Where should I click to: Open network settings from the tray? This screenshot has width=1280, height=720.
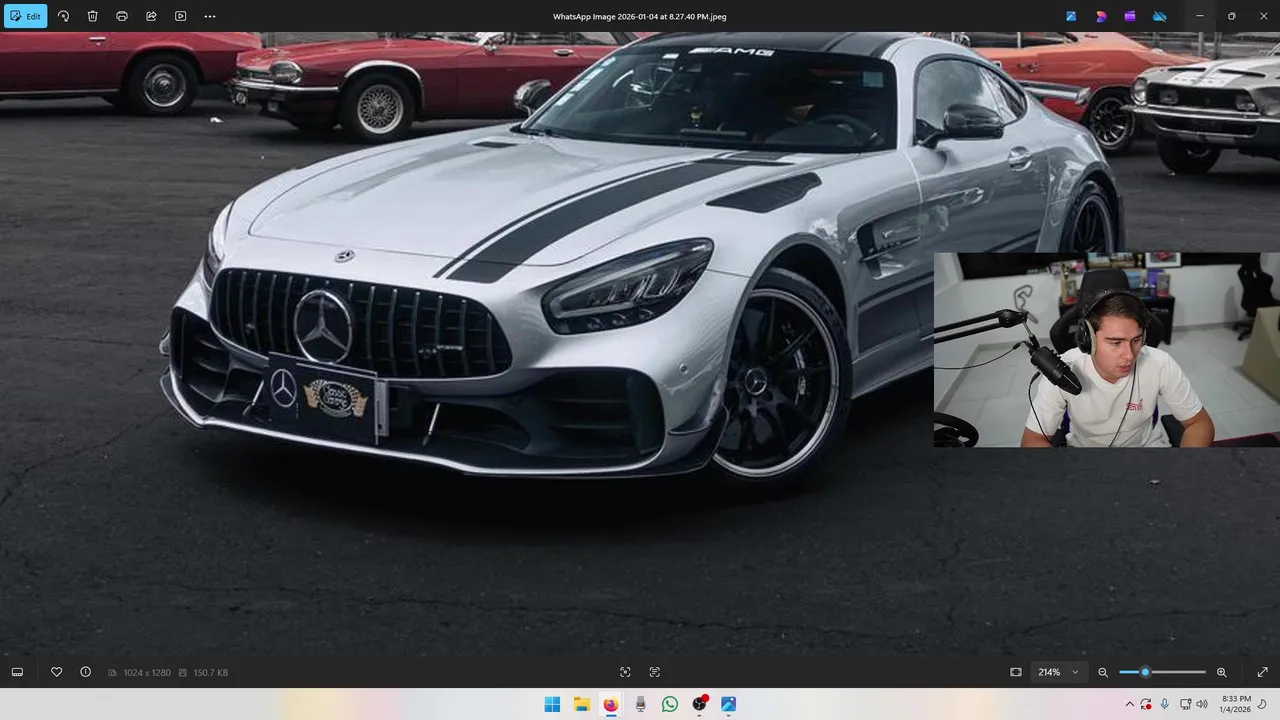(x=1185, y=704)
